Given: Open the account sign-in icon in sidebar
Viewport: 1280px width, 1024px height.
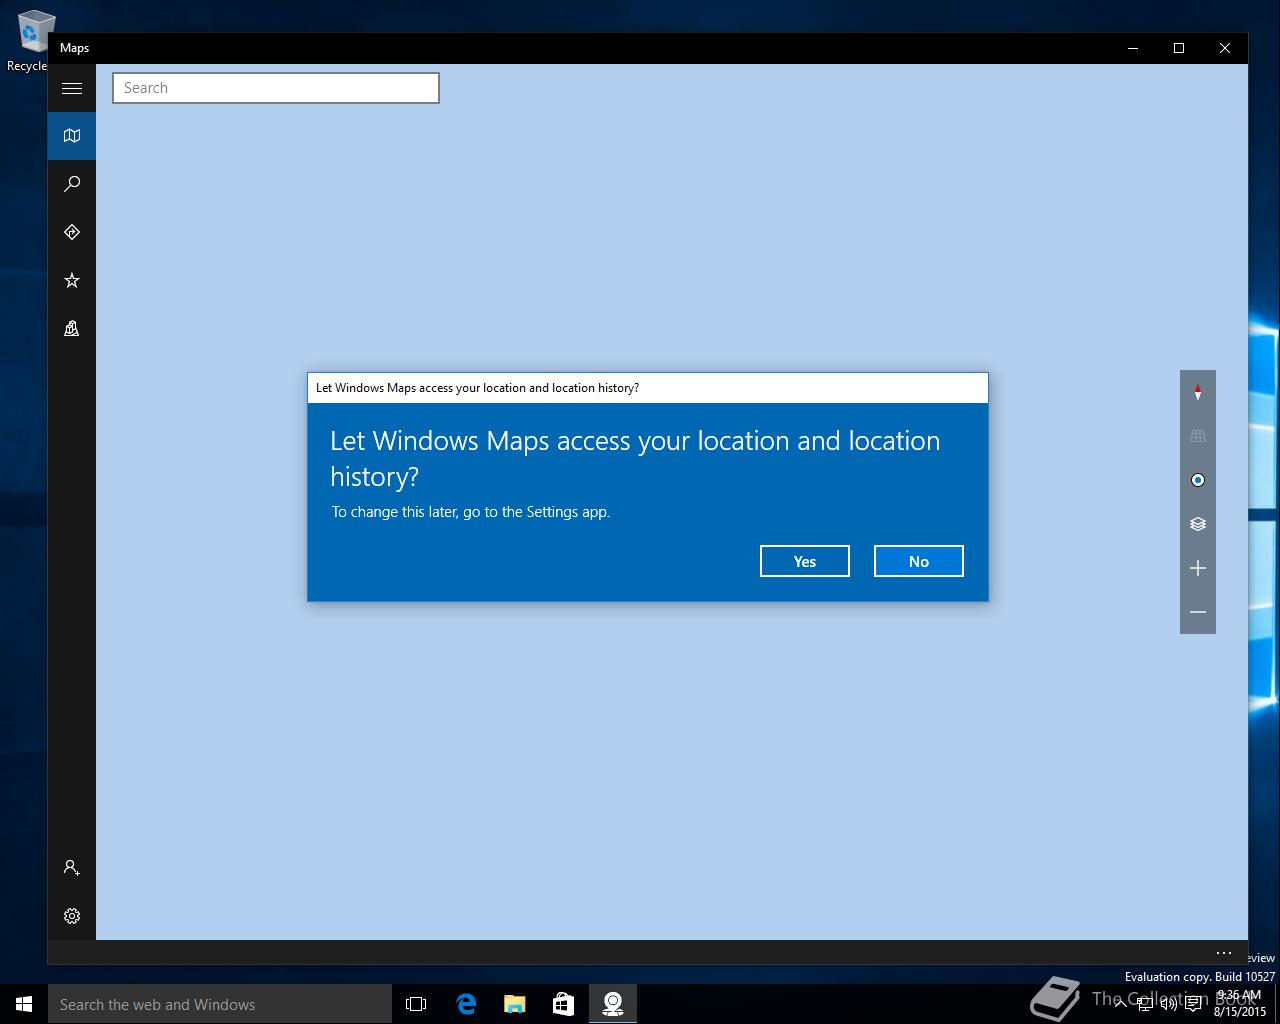Looking at the screenshot, I should [x=72, y=868].
